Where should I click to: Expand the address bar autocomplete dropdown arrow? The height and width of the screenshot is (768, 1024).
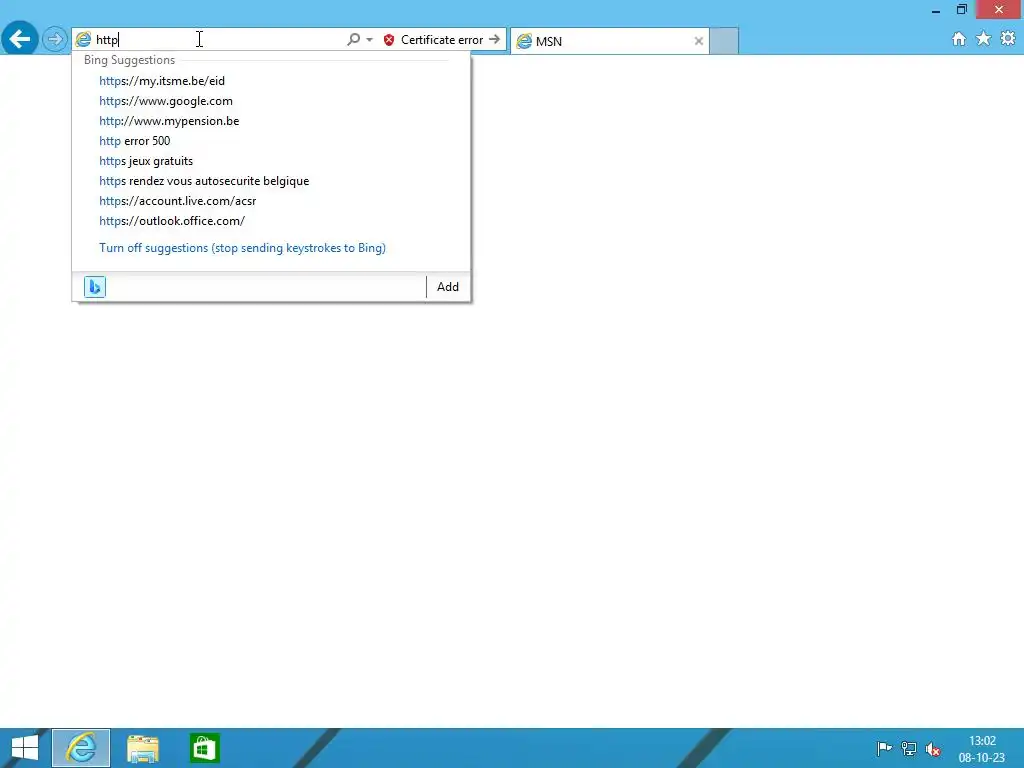[x=370, y=40]
